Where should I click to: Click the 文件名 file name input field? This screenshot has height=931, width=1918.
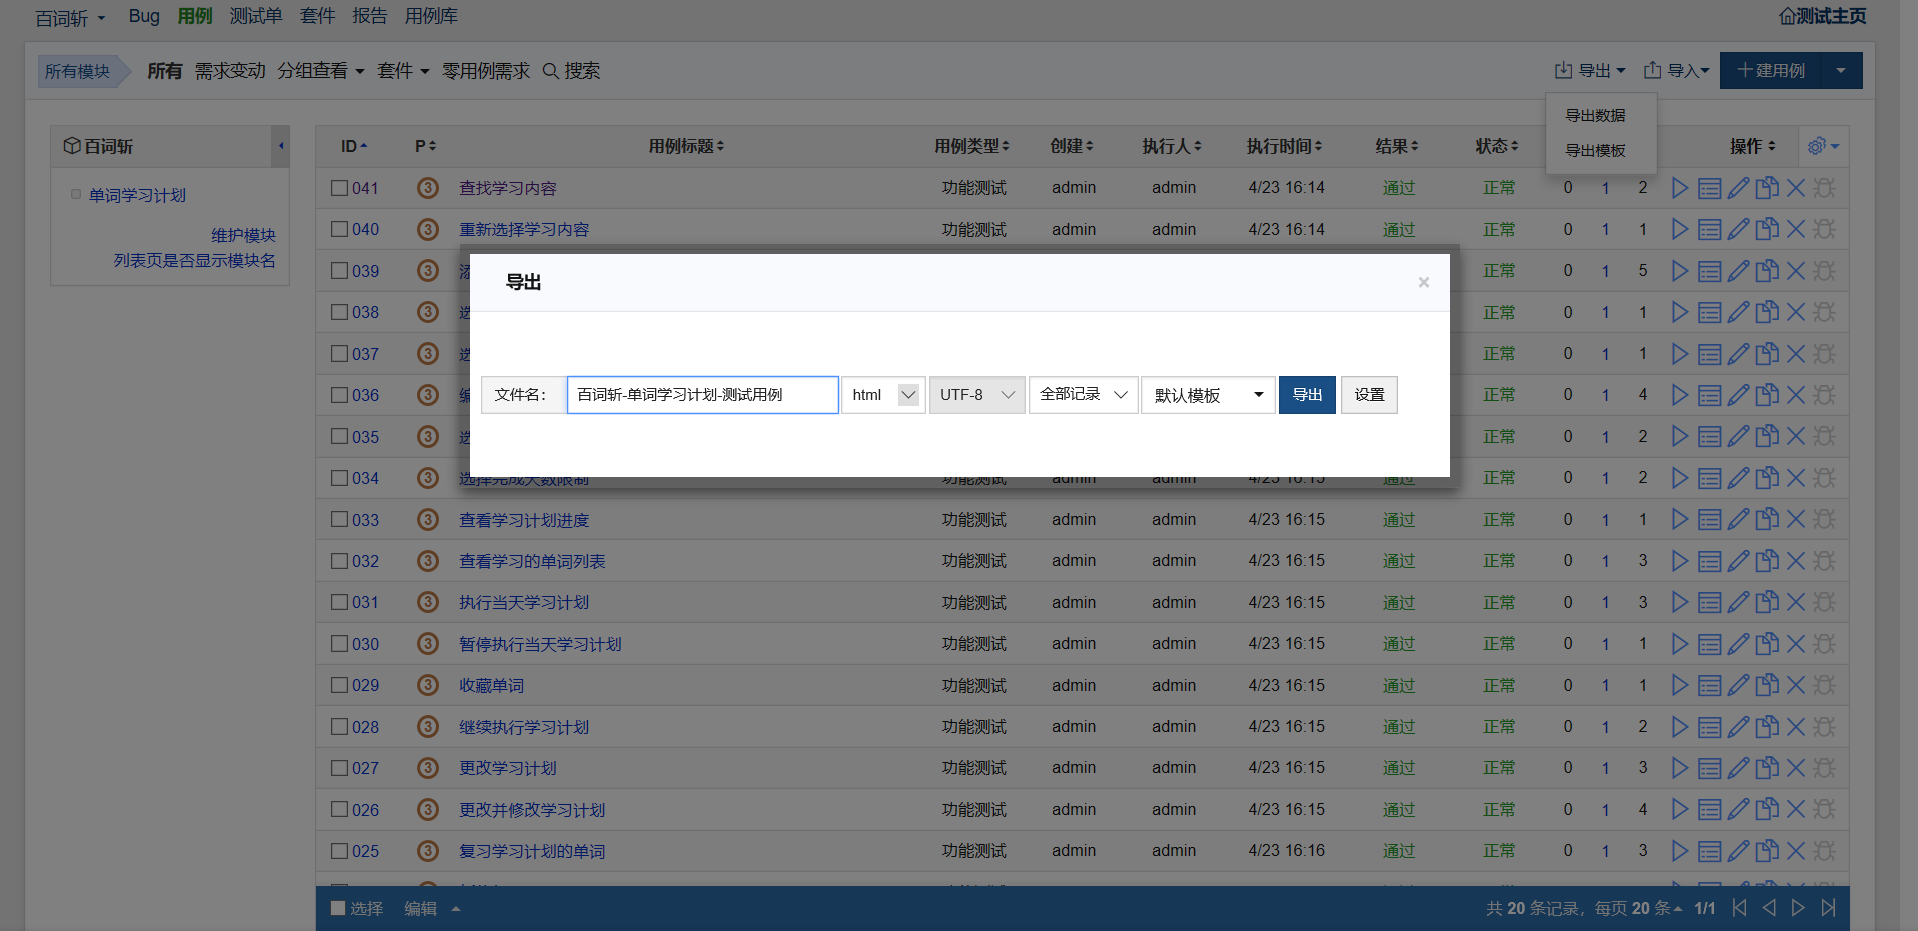pyautogui.click(x=702, y=395)
